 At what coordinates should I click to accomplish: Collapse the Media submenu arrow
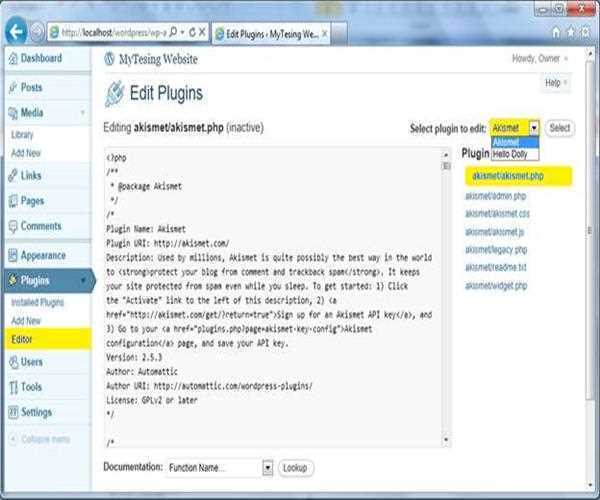pos(83,113)
